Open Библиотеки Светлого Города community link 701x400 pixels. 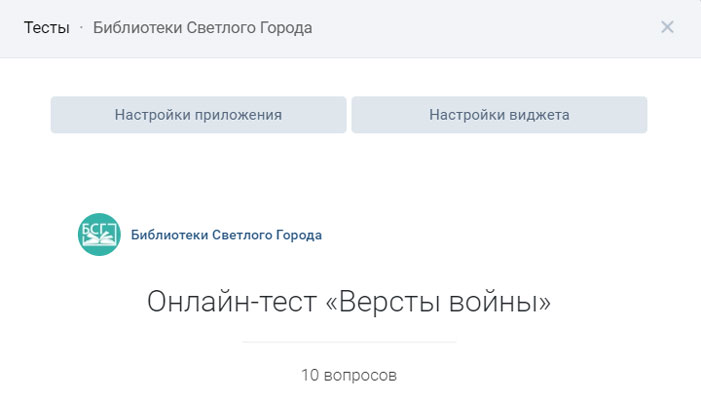click(x=226, y=235)
